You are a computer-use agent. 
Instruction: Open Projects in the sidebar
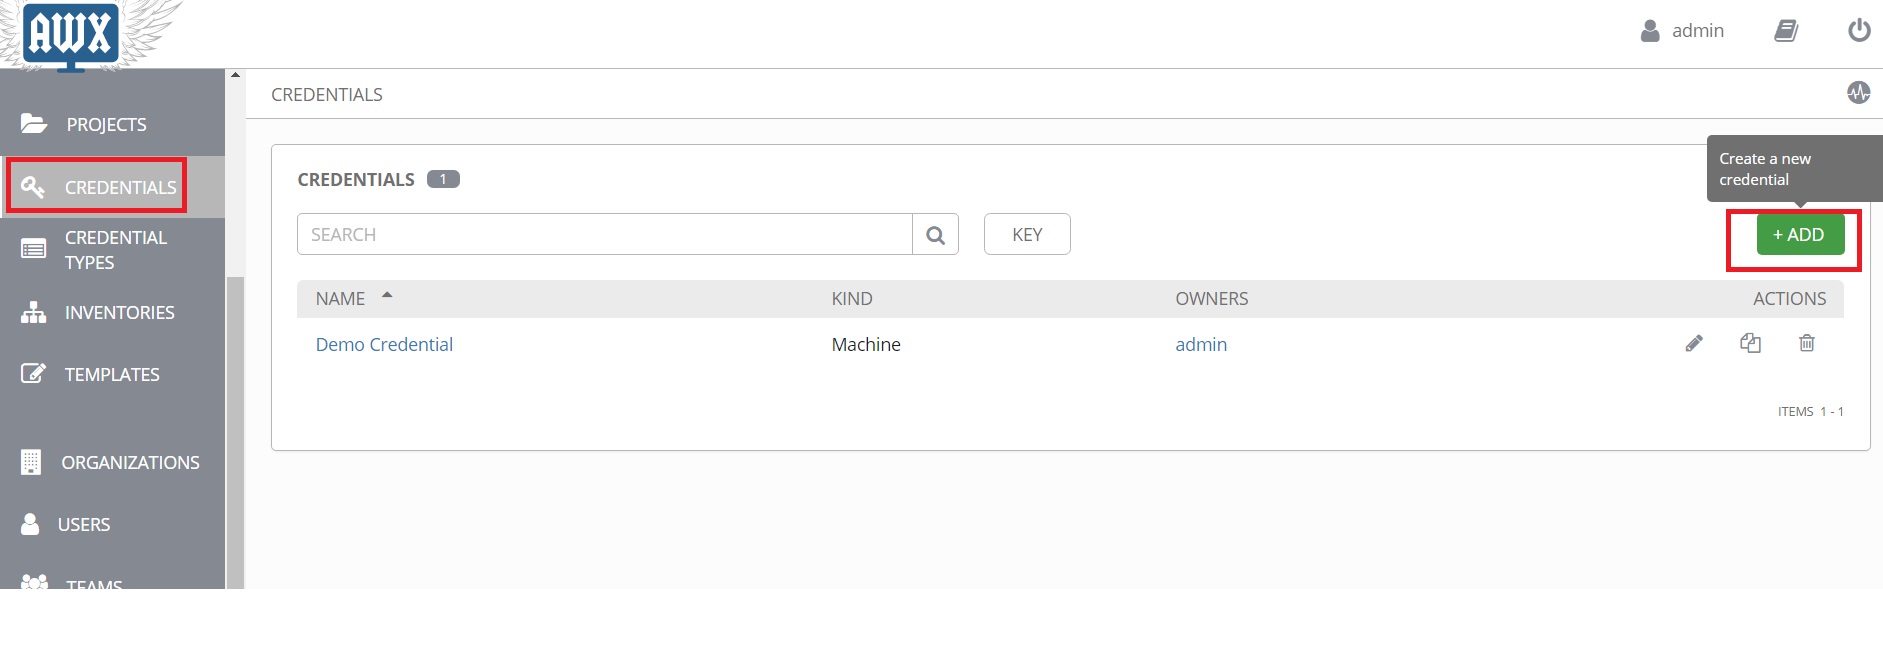coord(106,125)
